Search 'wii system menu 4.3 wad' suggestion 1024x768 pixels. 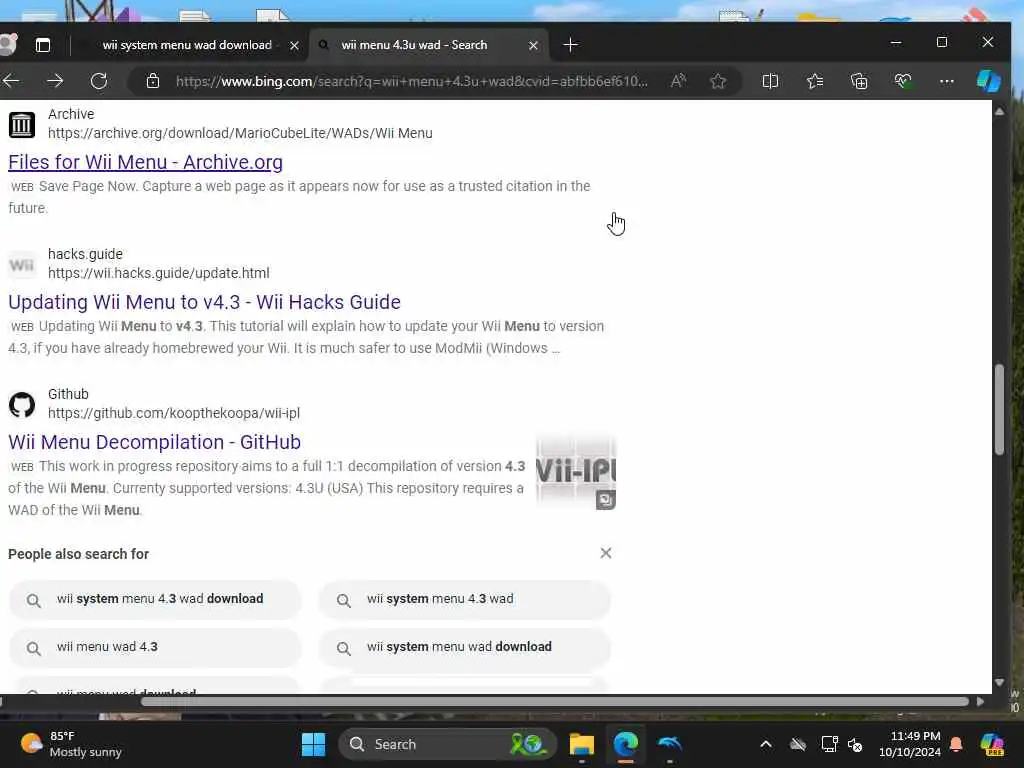464,600
